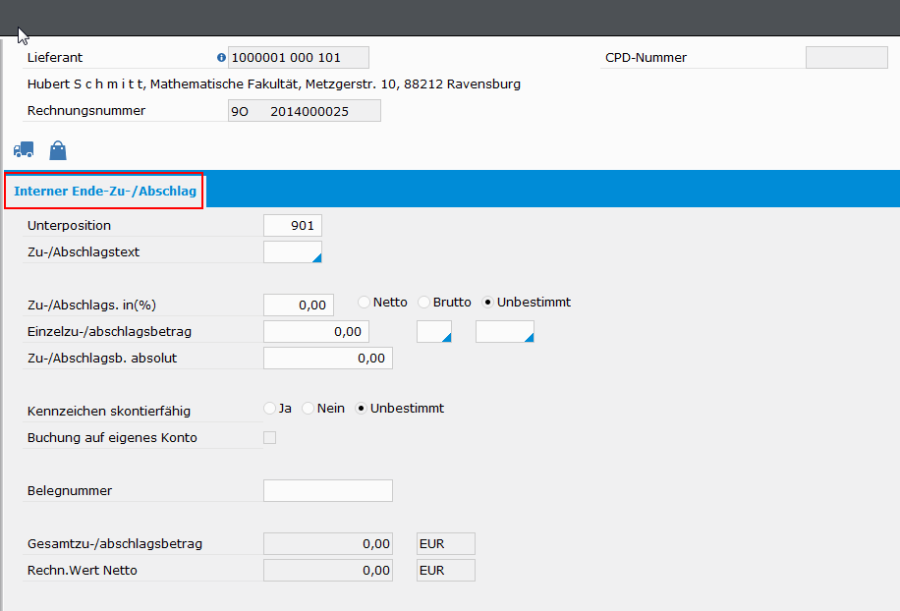Click EUR currency beside Gesamtzu-/abschlagsbetrag
This screenshot has width=900, height=611.
(x=446, y=544)
